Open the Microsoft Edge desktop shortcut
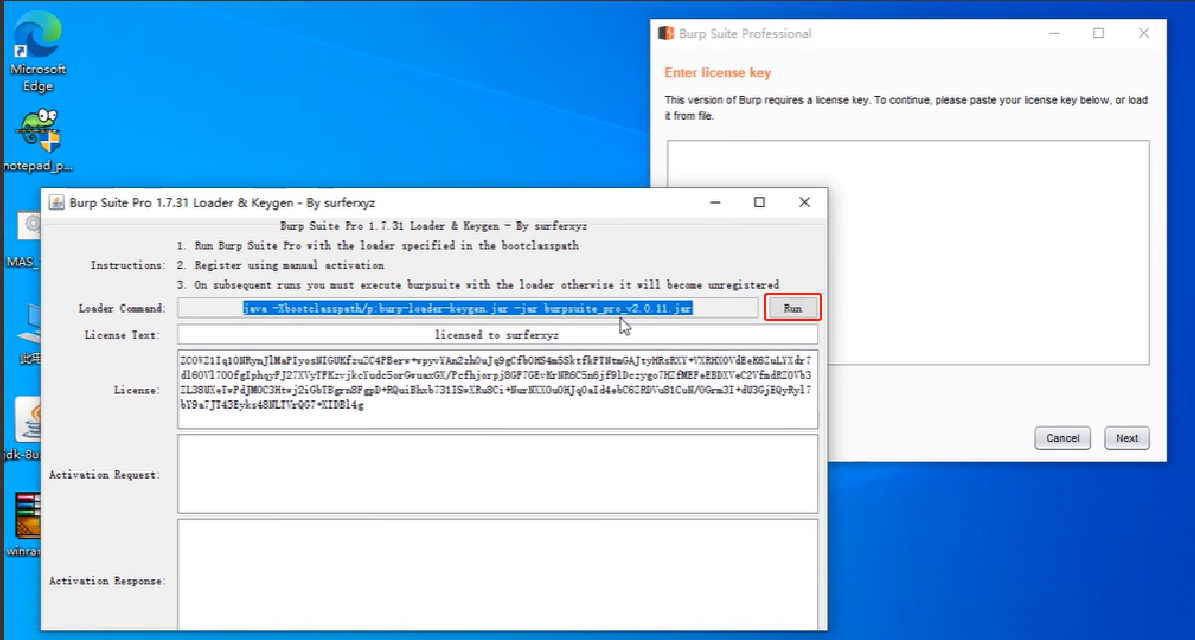This screenshot has width=1195, height=640. point(37,52)
